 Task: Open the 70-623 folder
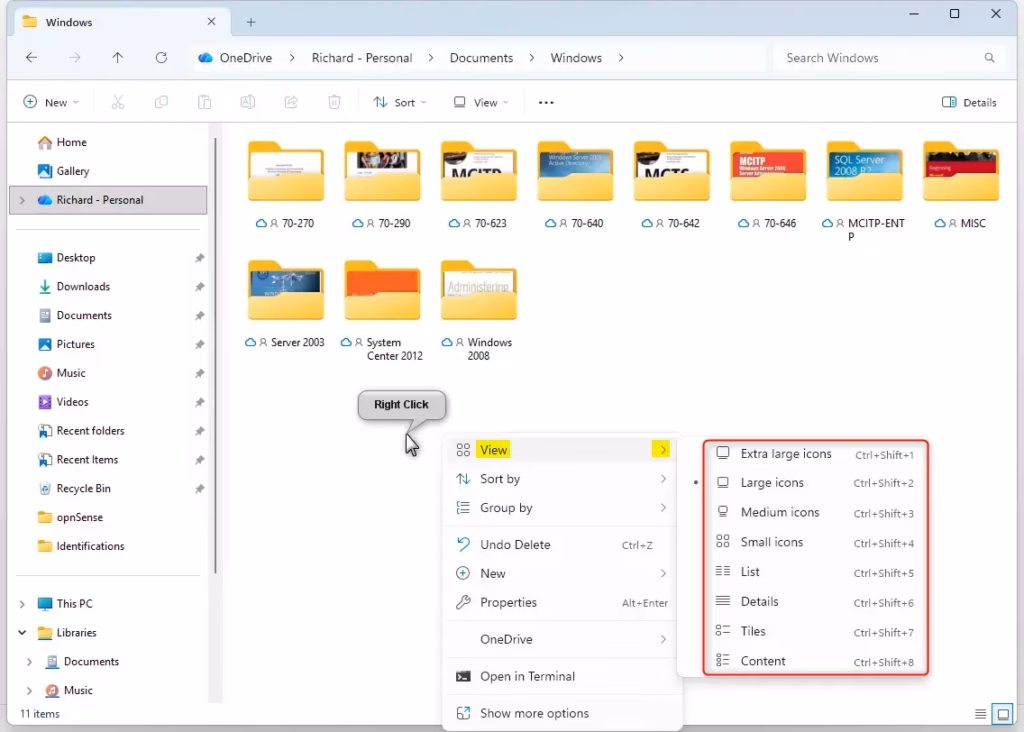[x=479, y=184]
